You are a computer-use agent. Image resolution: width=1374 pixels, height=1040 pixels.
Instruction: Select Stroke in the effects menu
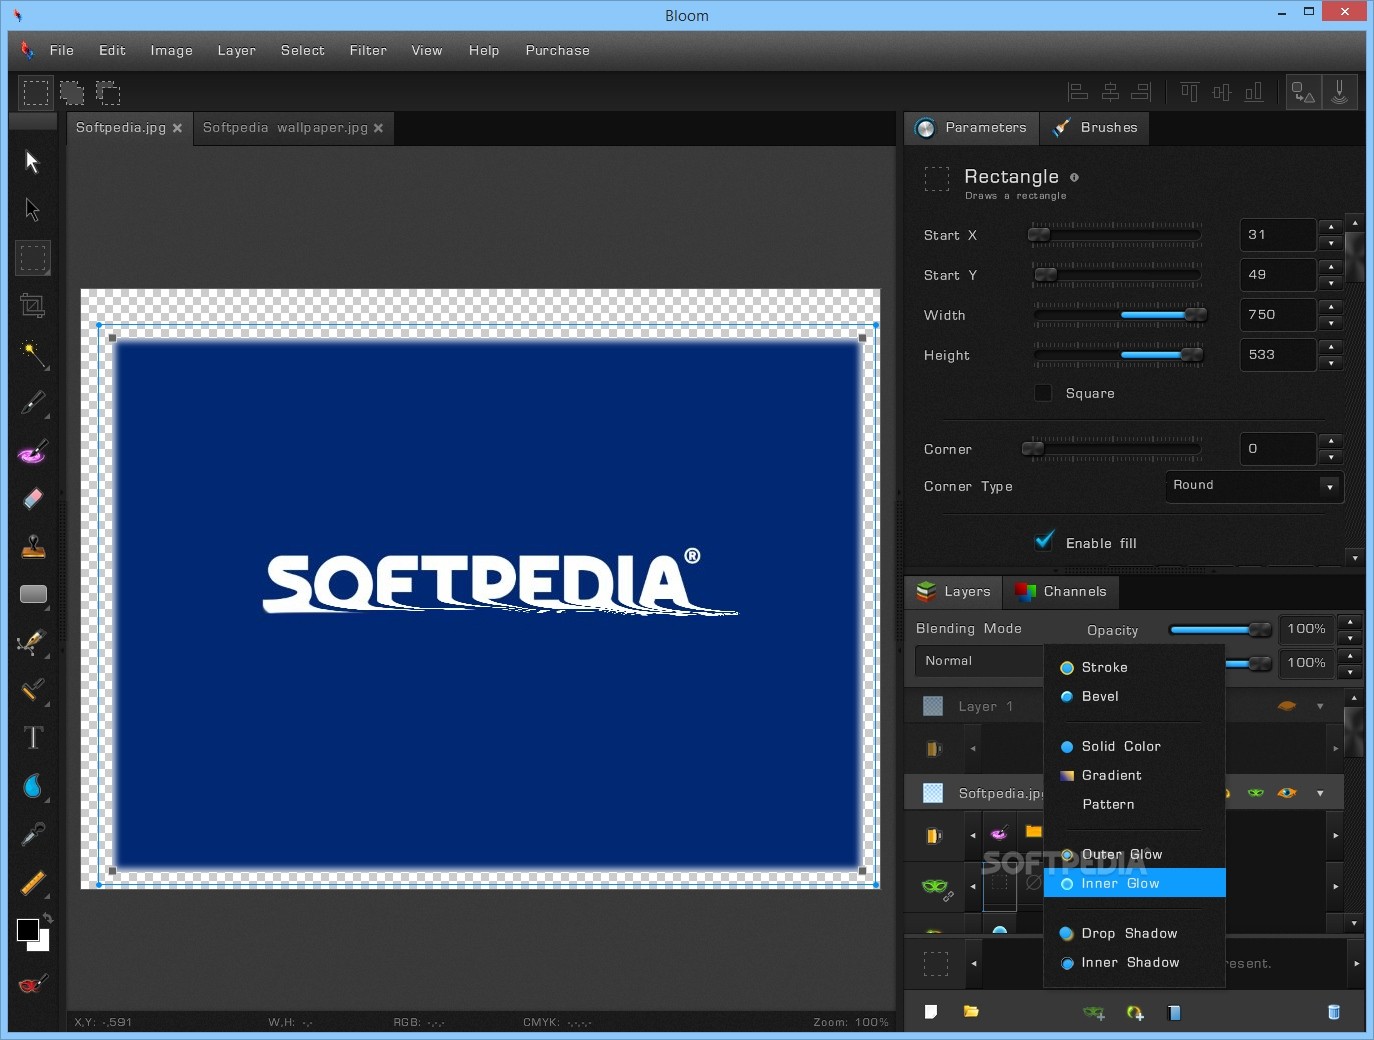tap(1134, 667)
